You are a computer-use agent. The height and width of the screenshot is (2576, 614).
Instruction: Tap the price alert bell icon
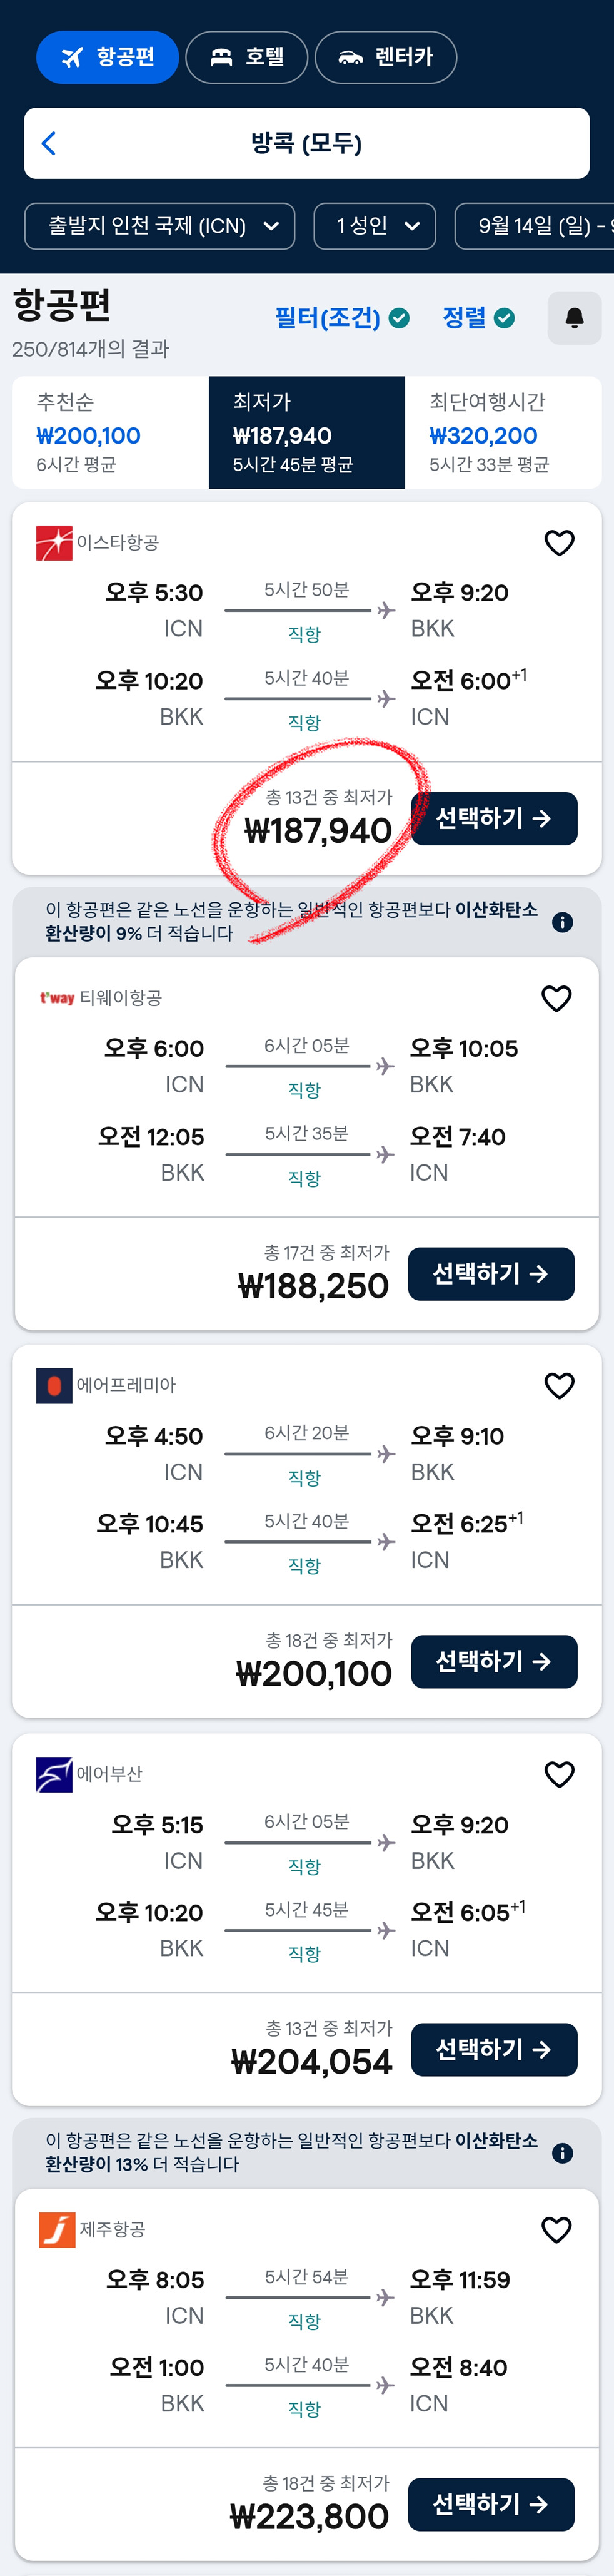click(x=574, y=318)
